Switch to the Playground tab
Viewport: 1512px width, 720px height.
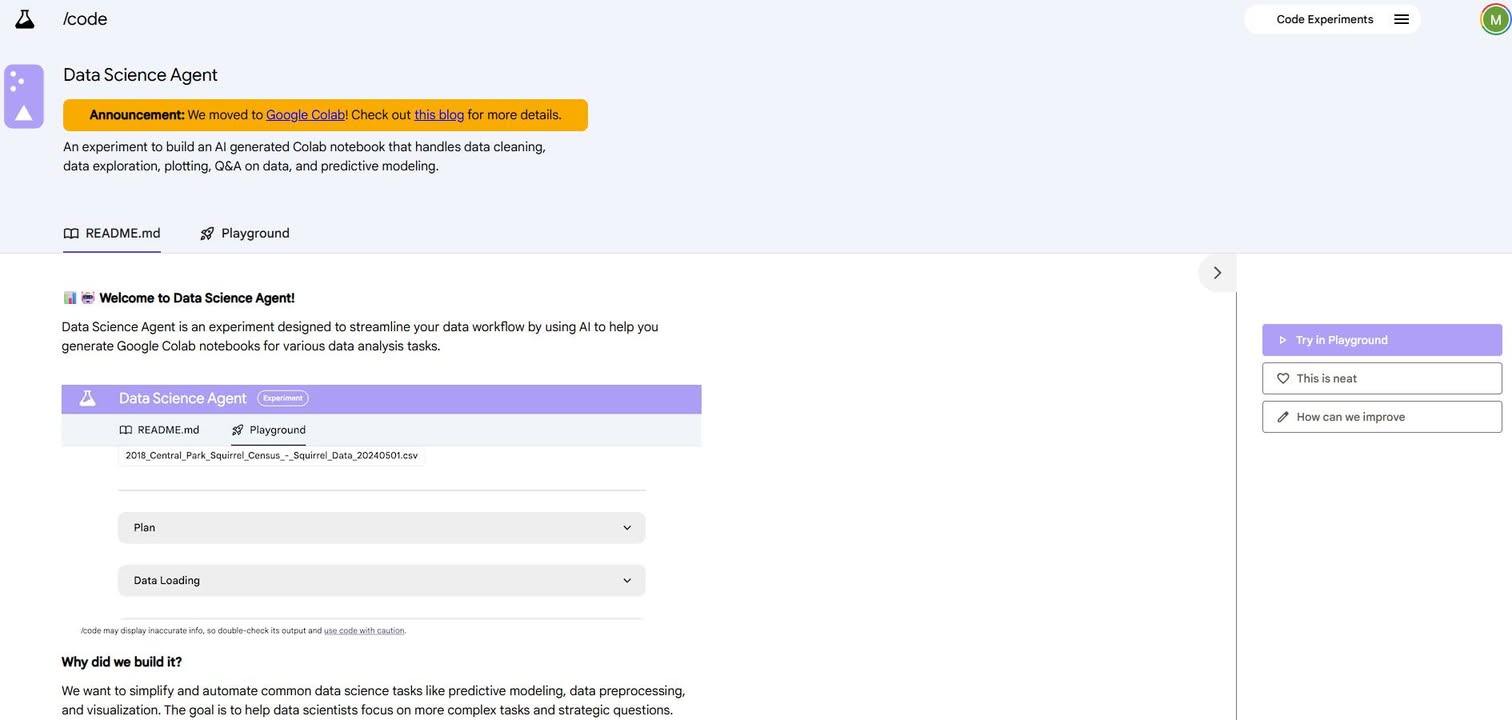(245, 233)
